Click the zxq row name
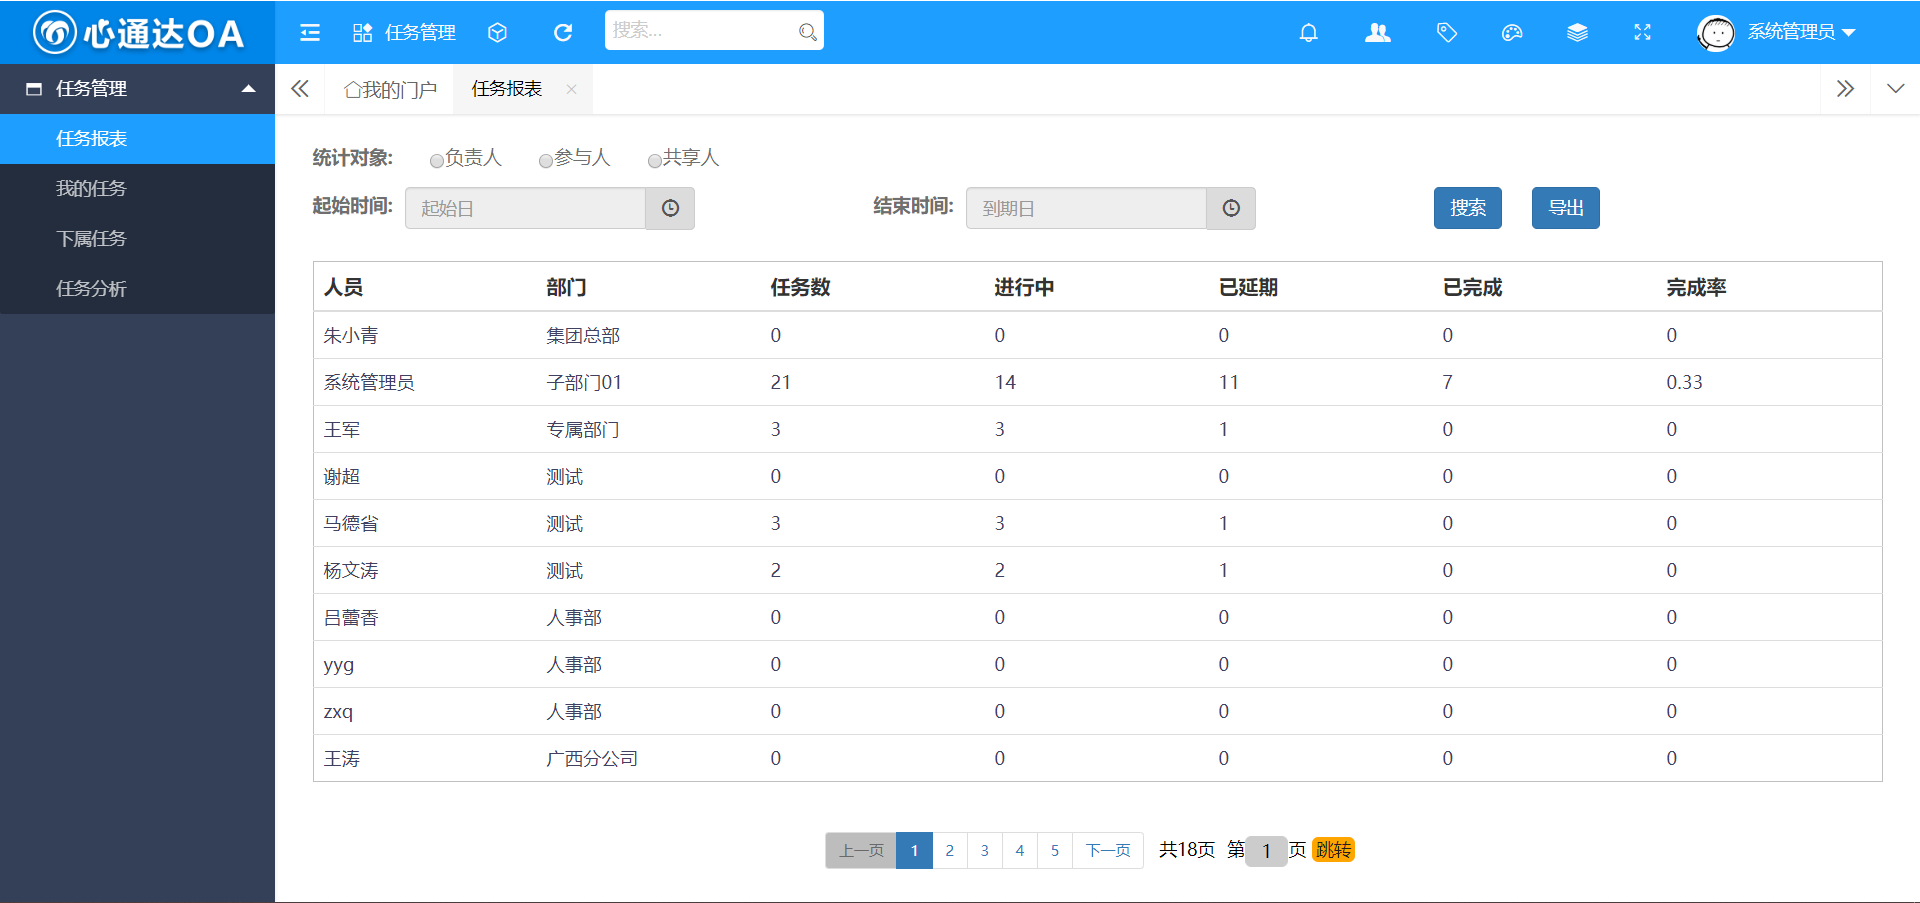The width and height of the screenshot is (1920, 903). coord(338,711)
